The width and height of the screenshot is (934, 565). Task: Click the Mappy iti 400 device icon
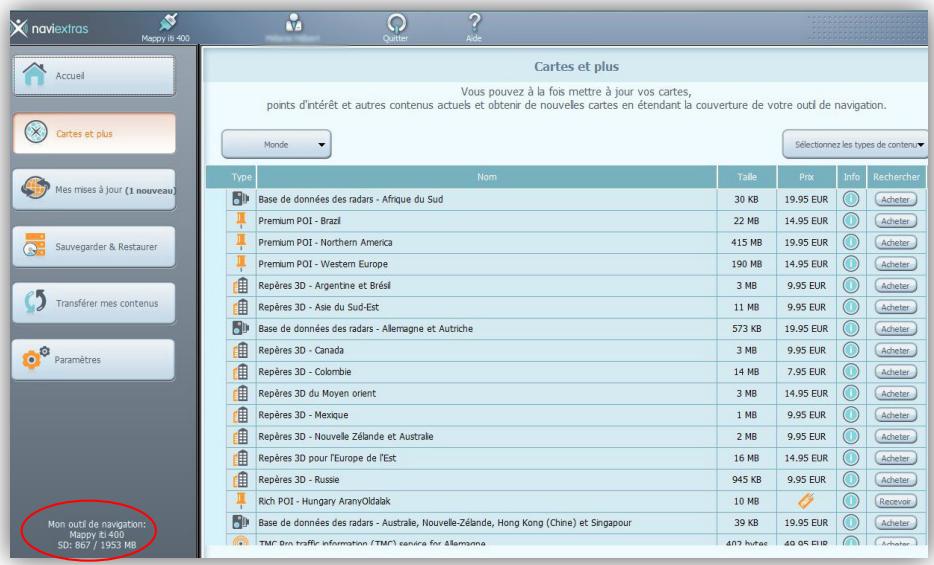[169, 23]
